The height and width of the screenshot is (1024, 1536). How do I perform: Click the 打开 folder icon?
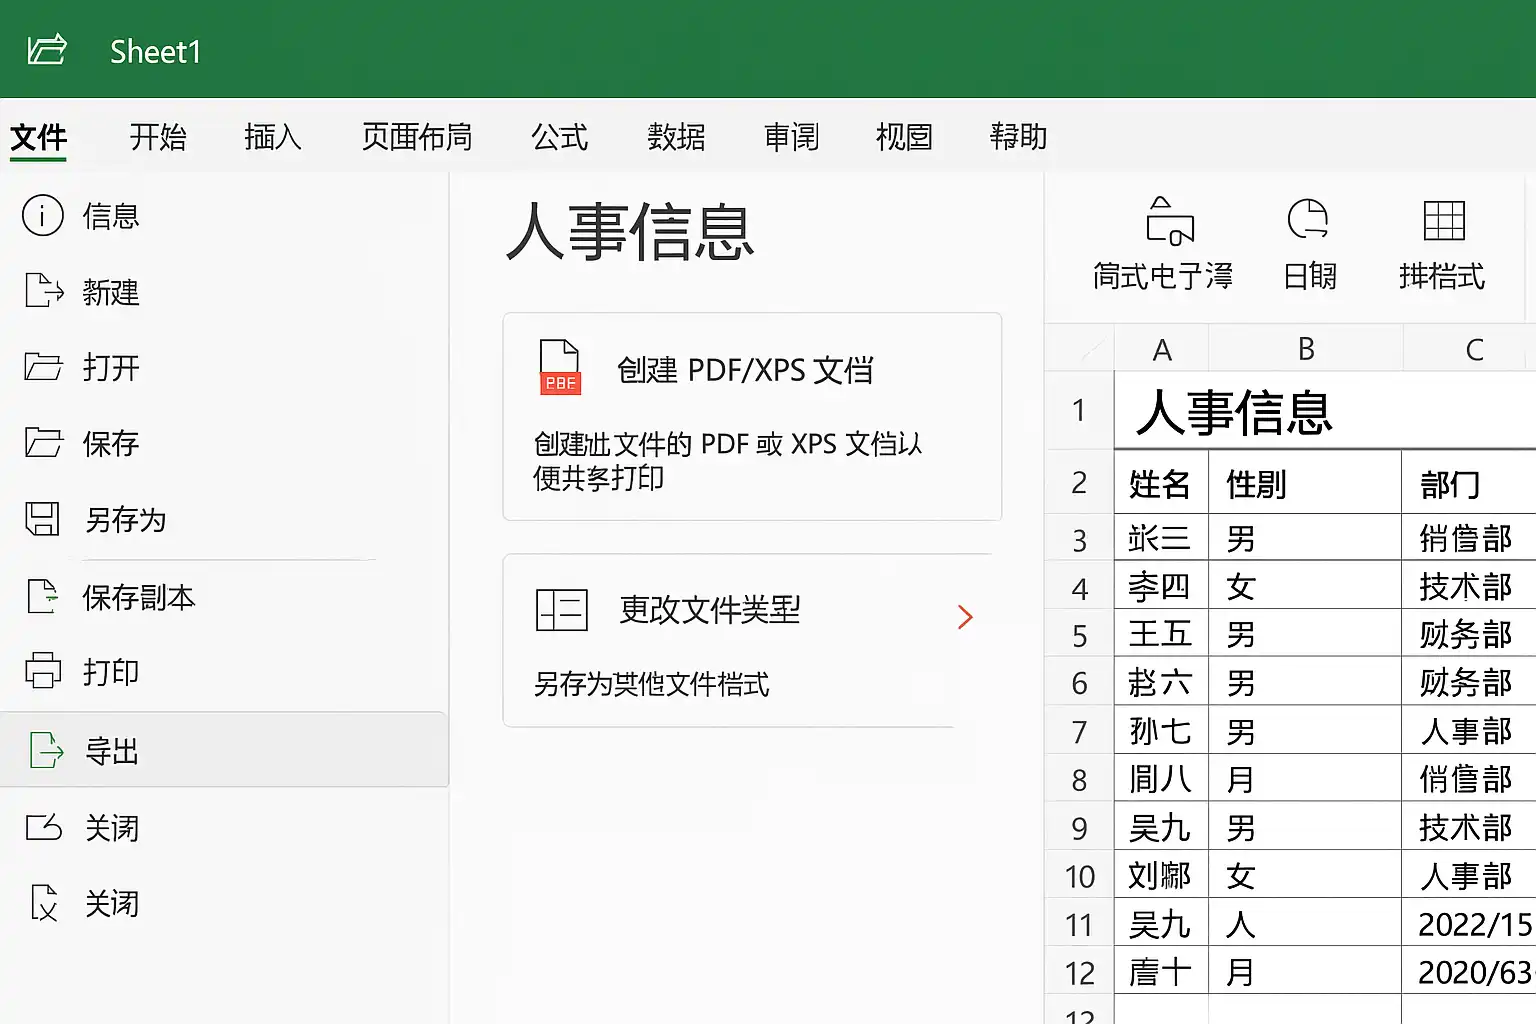(43, 367)
